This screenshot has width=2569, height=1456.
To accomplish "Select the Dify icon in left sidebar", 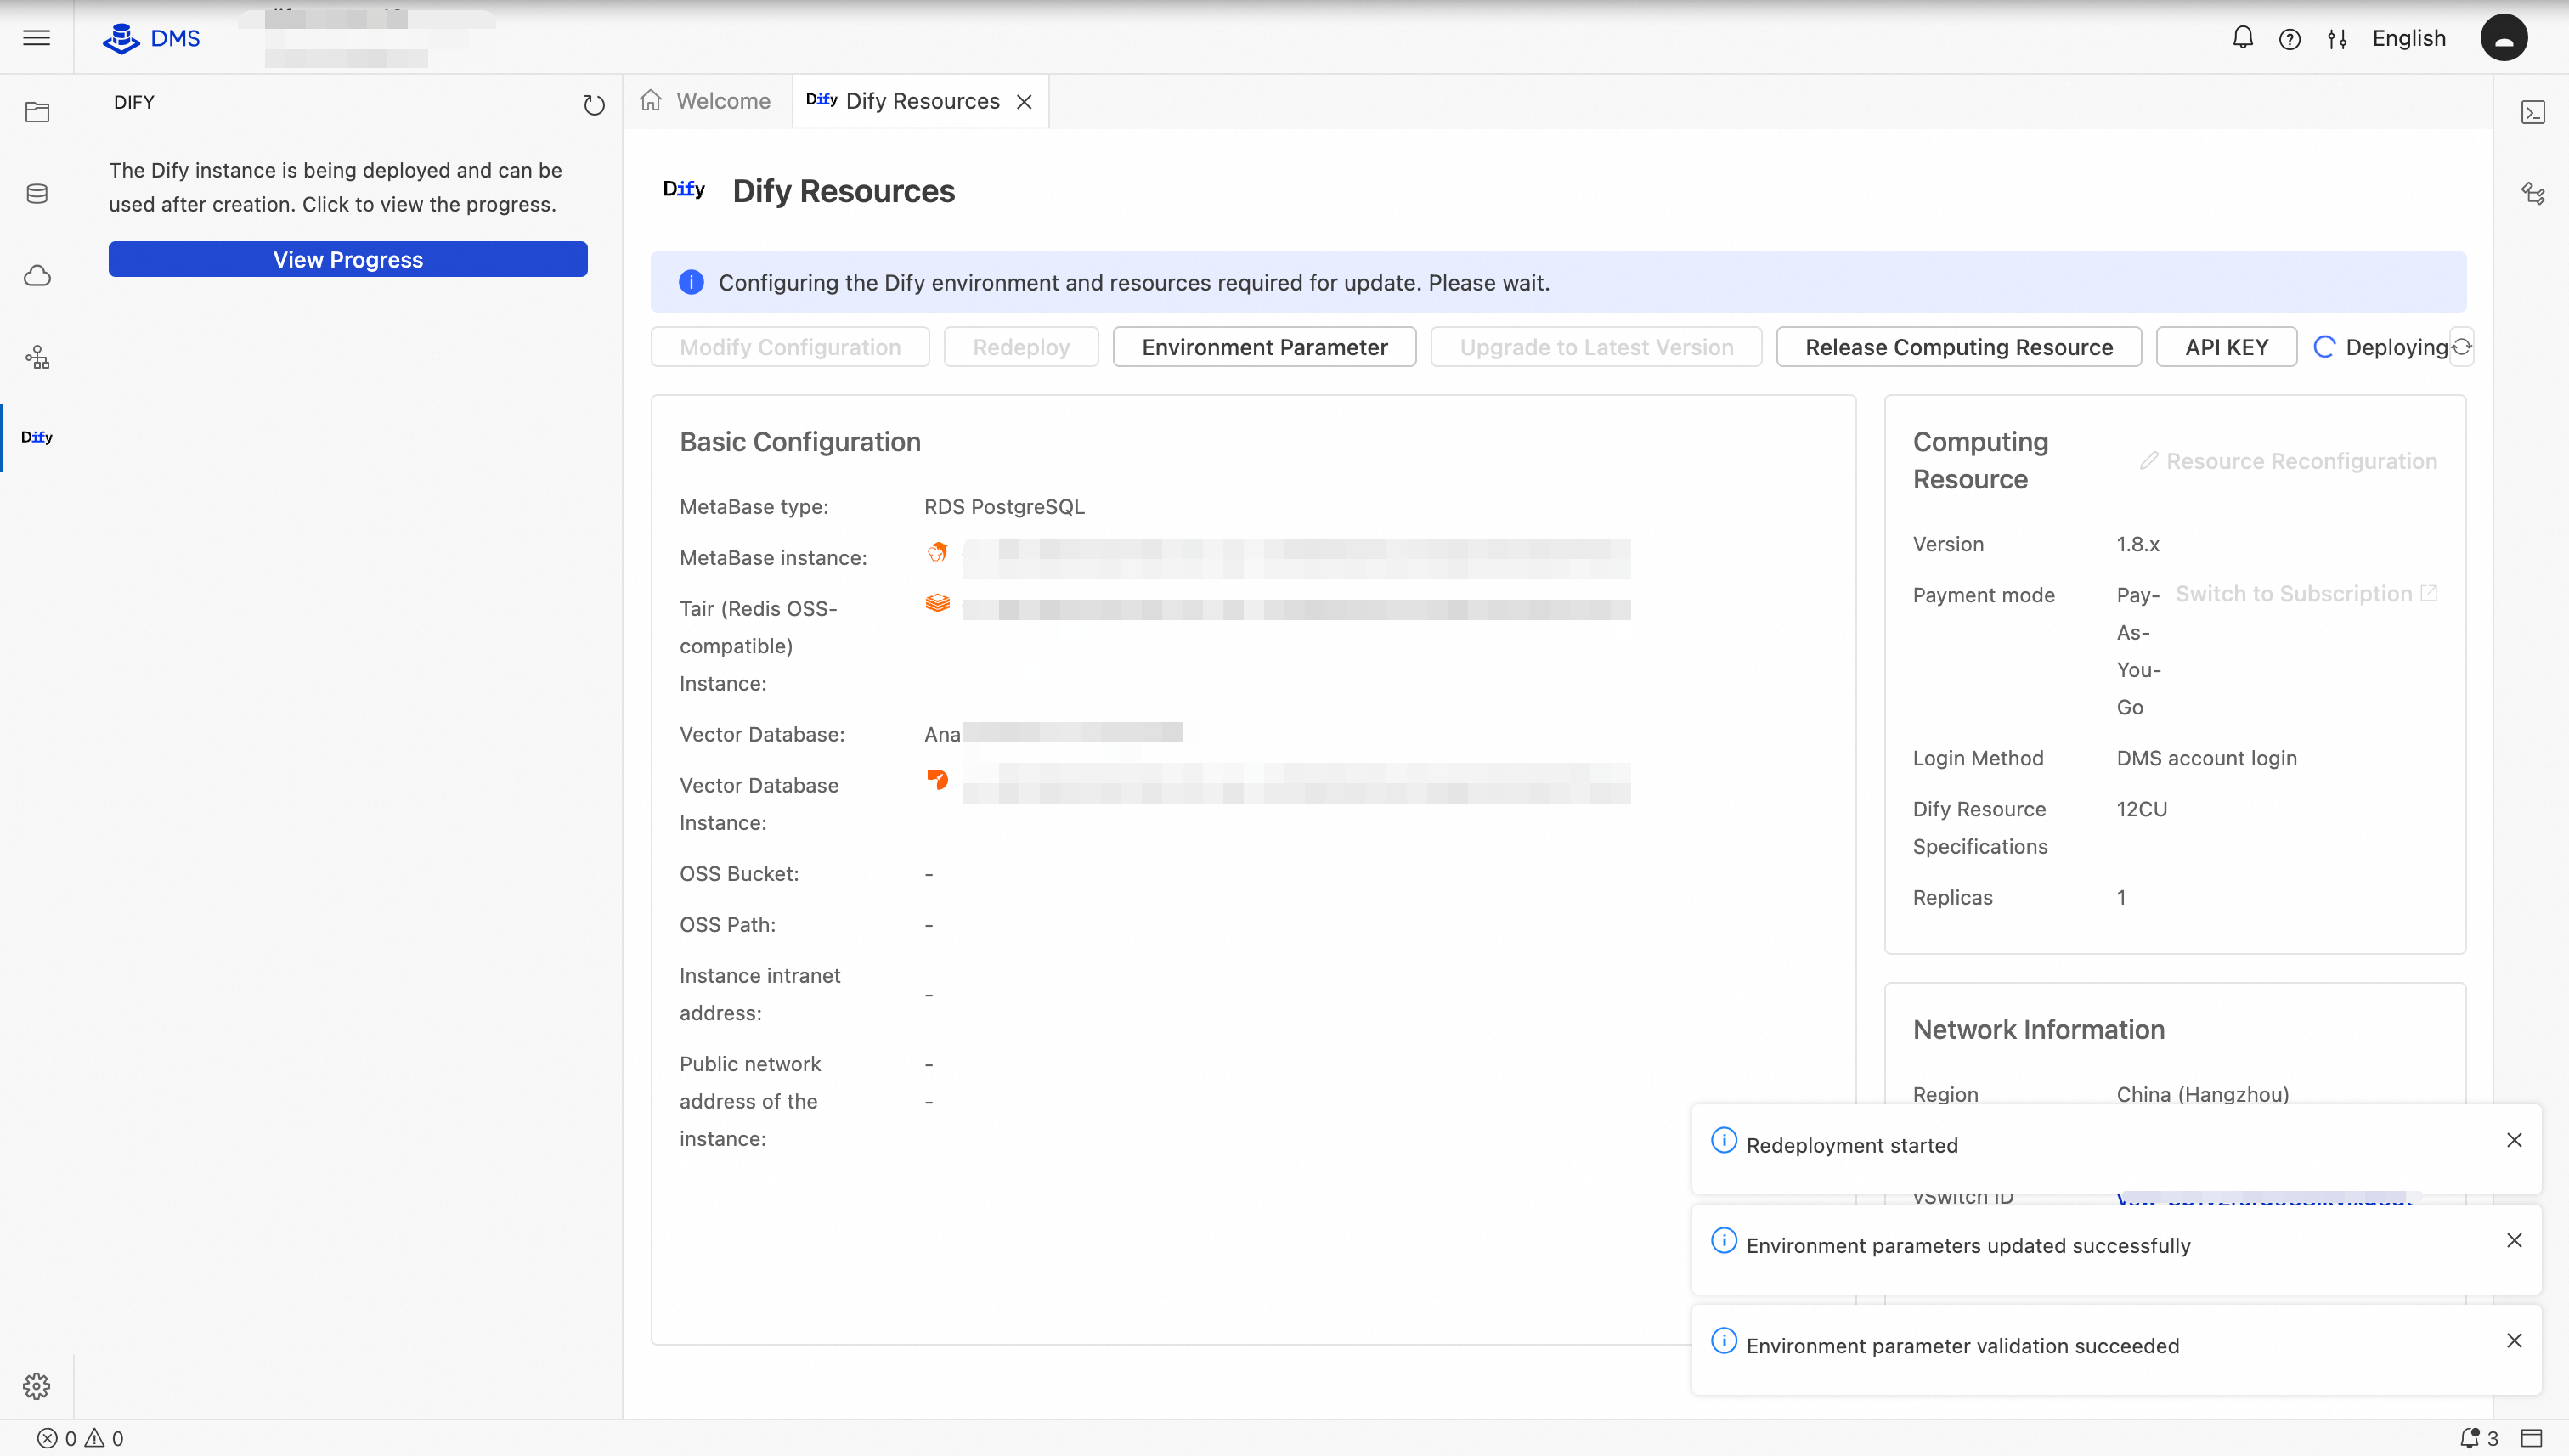I will click(x=37, y=437).
